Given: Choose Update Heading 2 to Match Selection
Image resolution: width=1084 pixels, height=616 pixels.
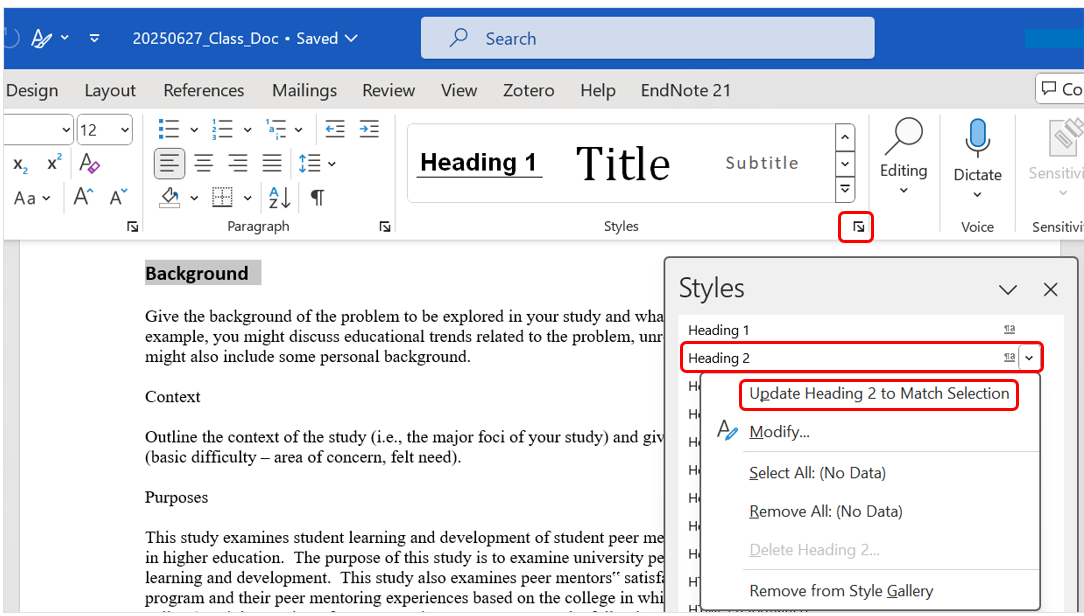Looking at the screenshot, I should click(879, 394).
